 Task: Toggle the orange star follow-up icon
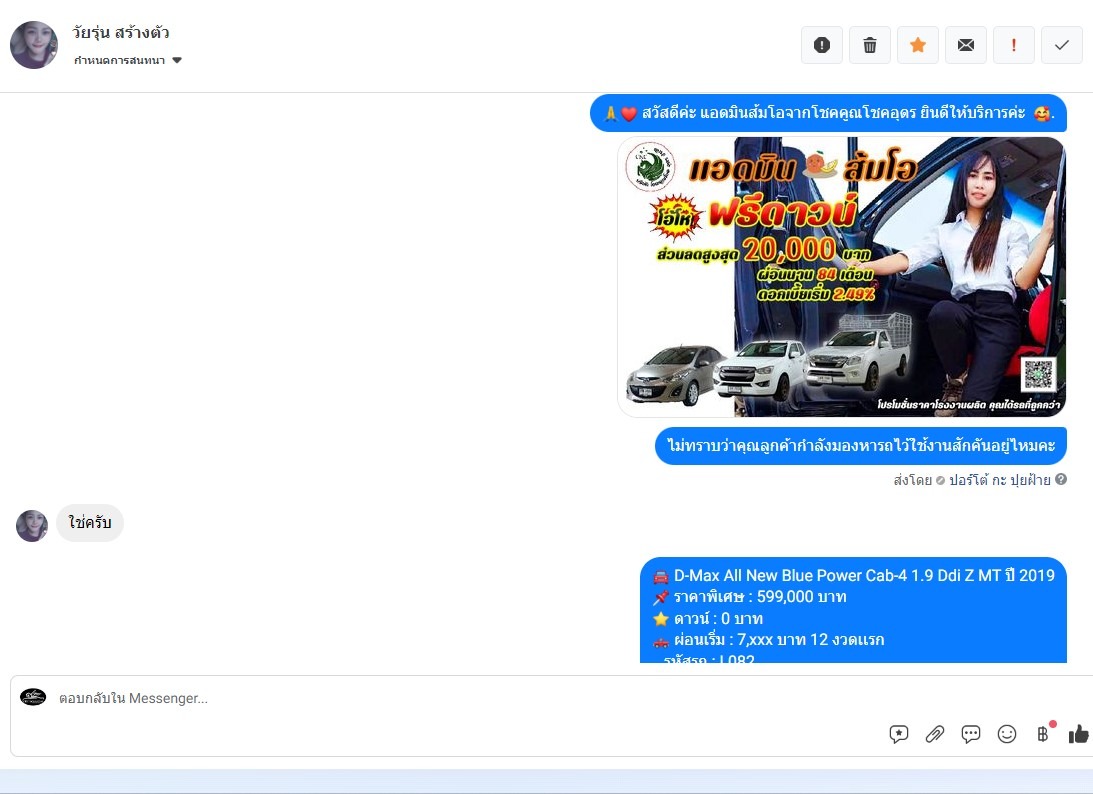click(918, 45)
